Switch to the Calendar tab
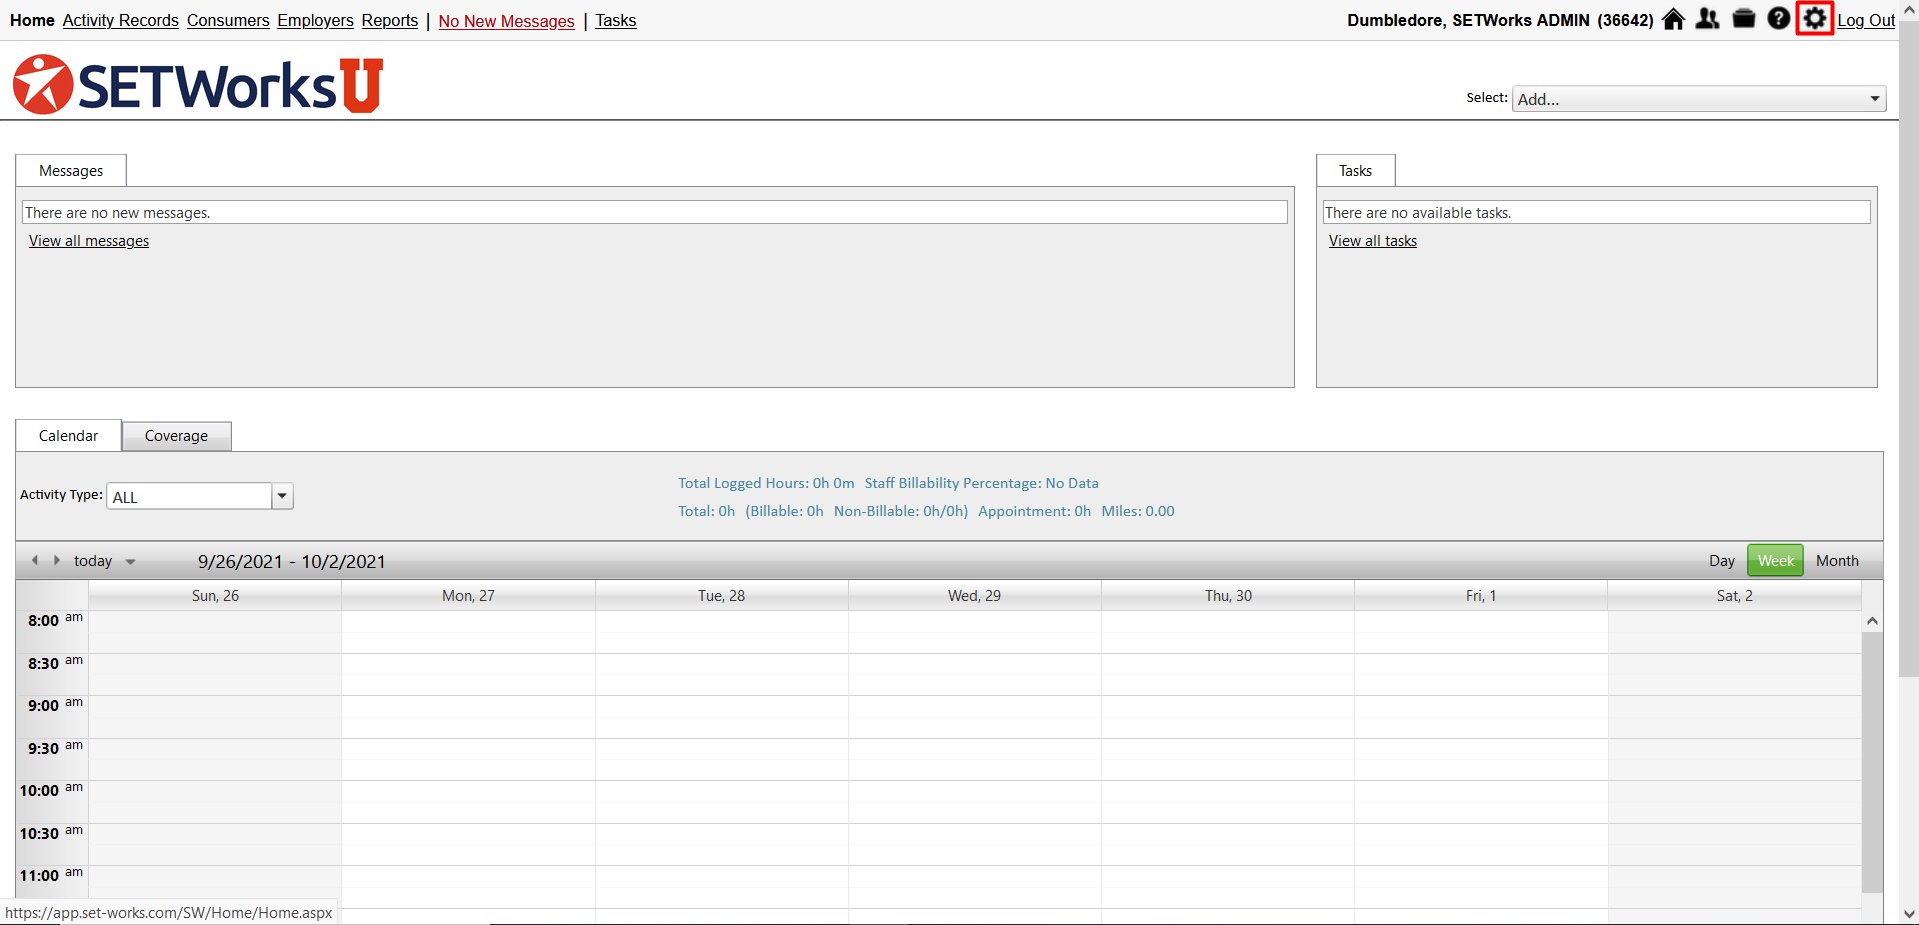 pyautogui.click(x=69, y=436)
